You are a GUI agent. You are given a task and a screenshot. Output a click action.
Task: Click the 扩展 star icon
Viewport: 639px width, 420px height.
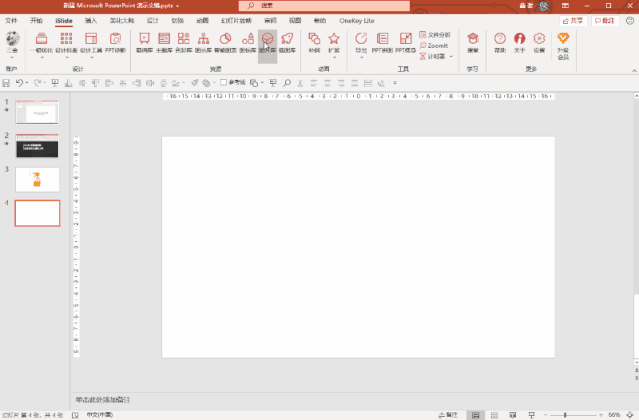pos(334,39)
